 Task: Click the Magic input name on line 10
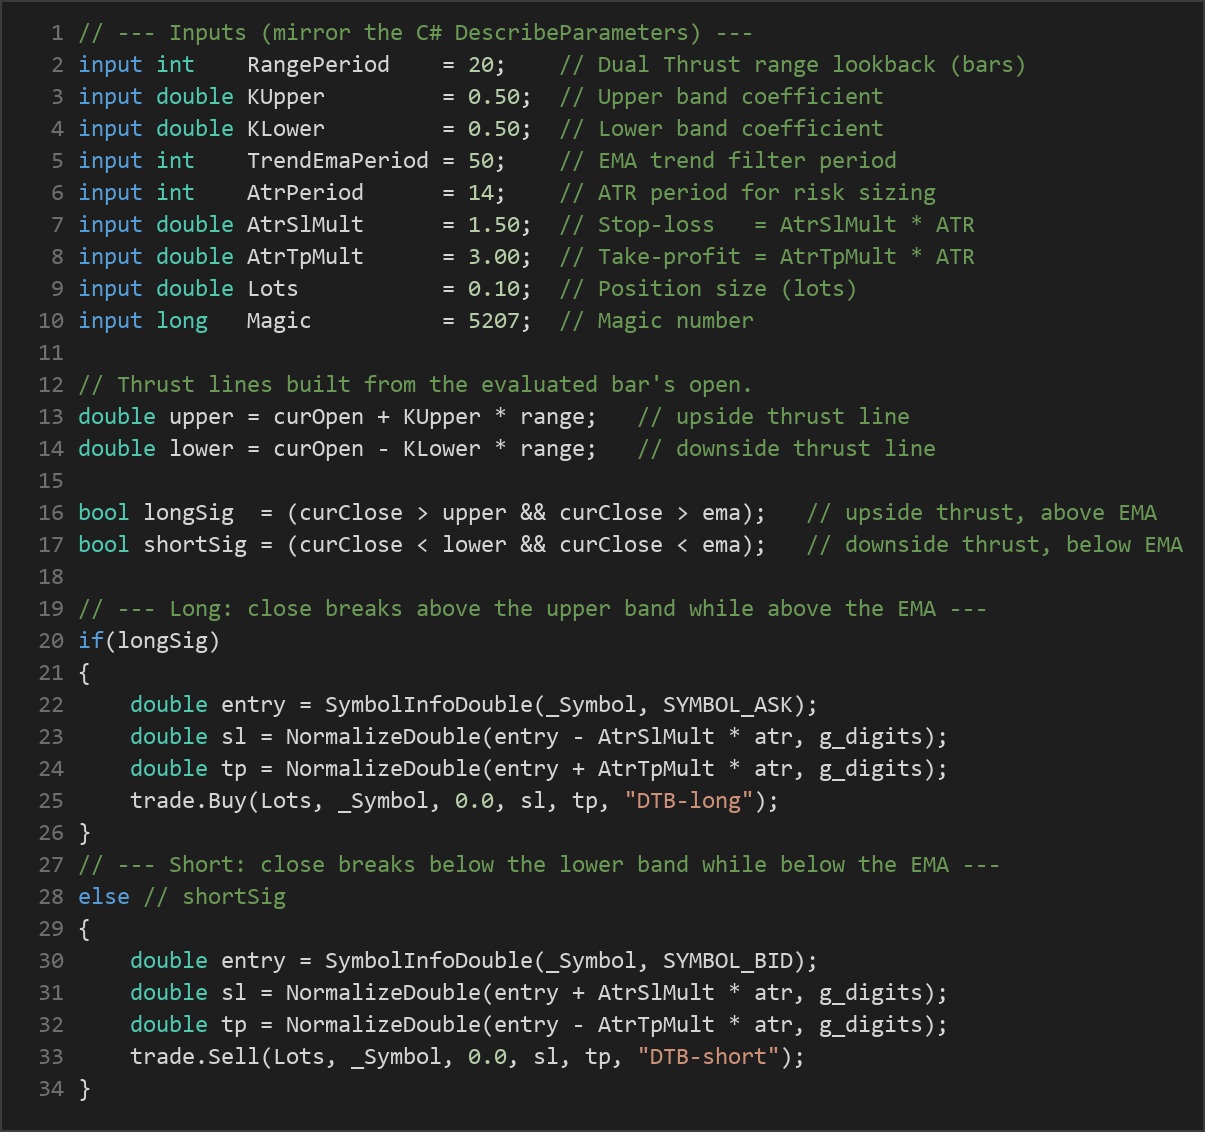tap(279, 321)
